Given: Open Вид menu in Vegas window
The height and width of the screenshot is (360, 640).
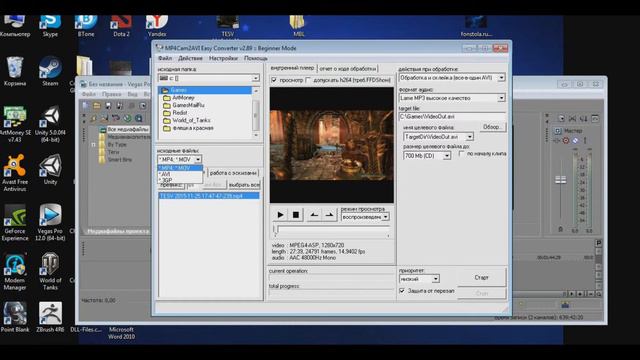Looking at the screenshot, I should [132, 94].
